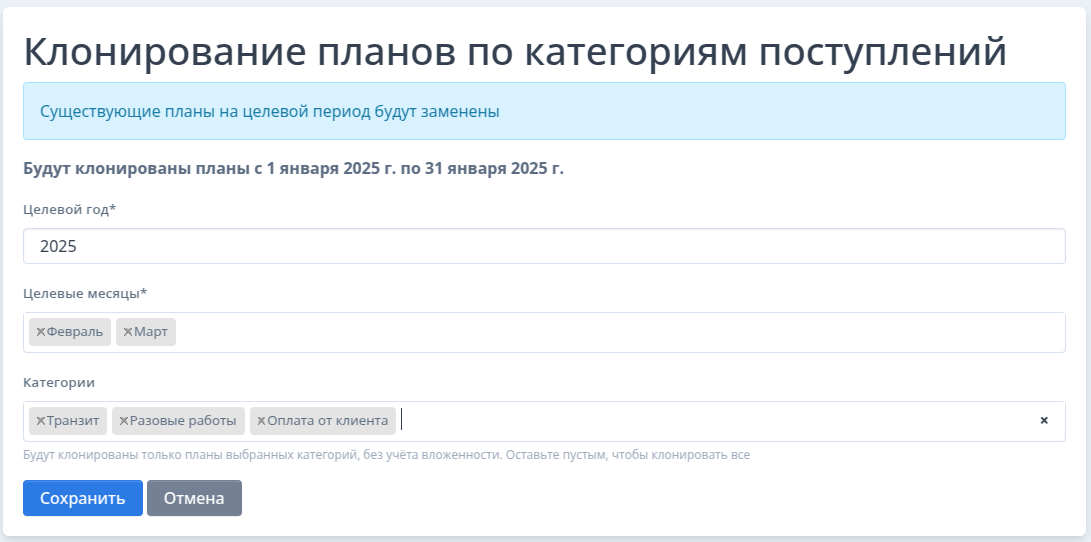Focus the Целевой год input field
Viewport: 1091px width, 542px height.
[544, 246]
